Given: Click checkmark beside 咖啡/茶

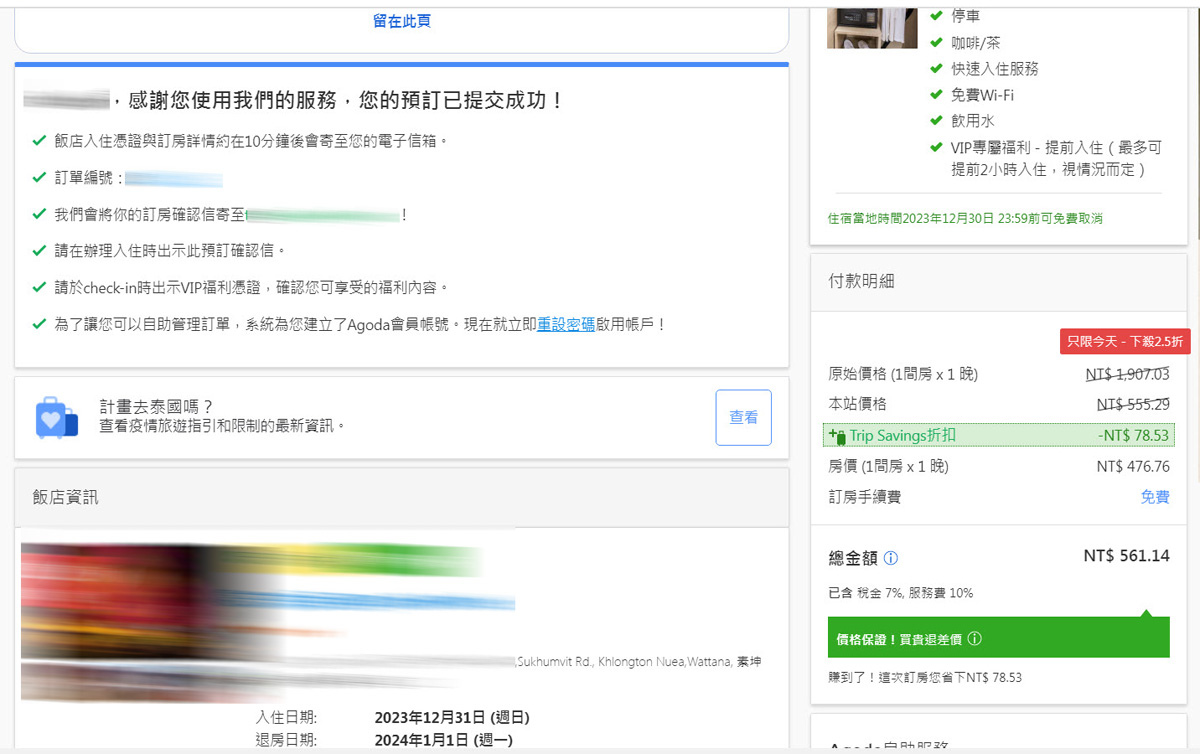Looking at the screenshot, I should pyautogui.click(x=936, y=42).
